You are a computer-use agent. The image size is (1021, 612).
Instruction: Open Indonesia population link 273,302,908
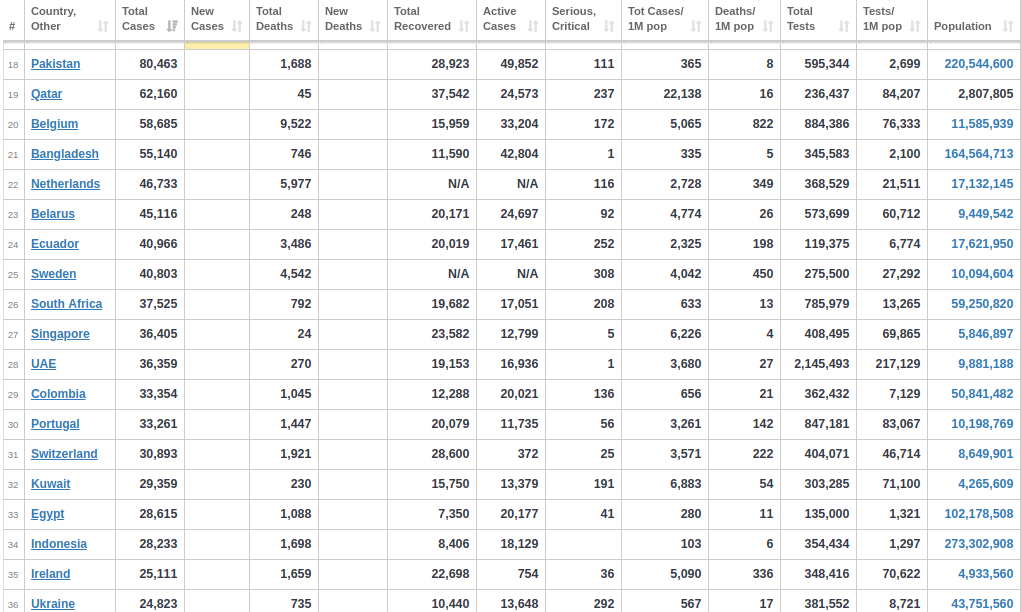(979, 544)
